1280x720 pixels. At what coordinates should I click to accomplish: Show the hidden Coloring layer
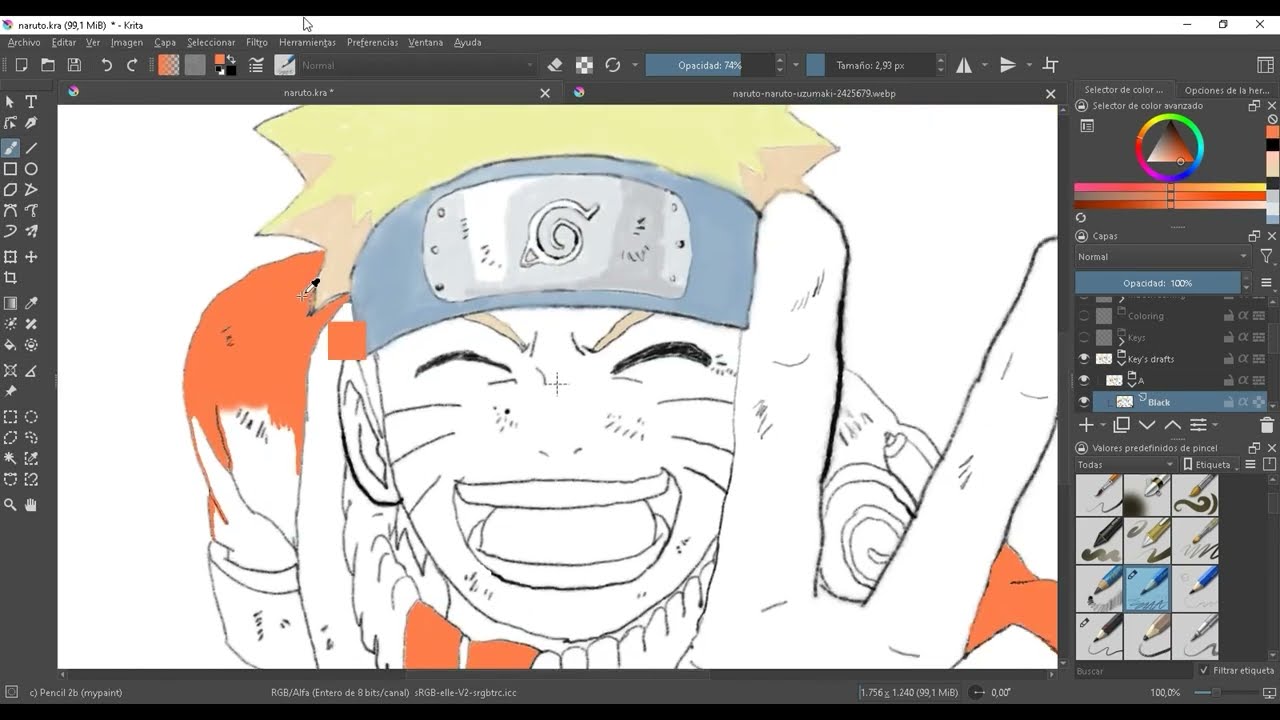click(x=1084, y=316)
